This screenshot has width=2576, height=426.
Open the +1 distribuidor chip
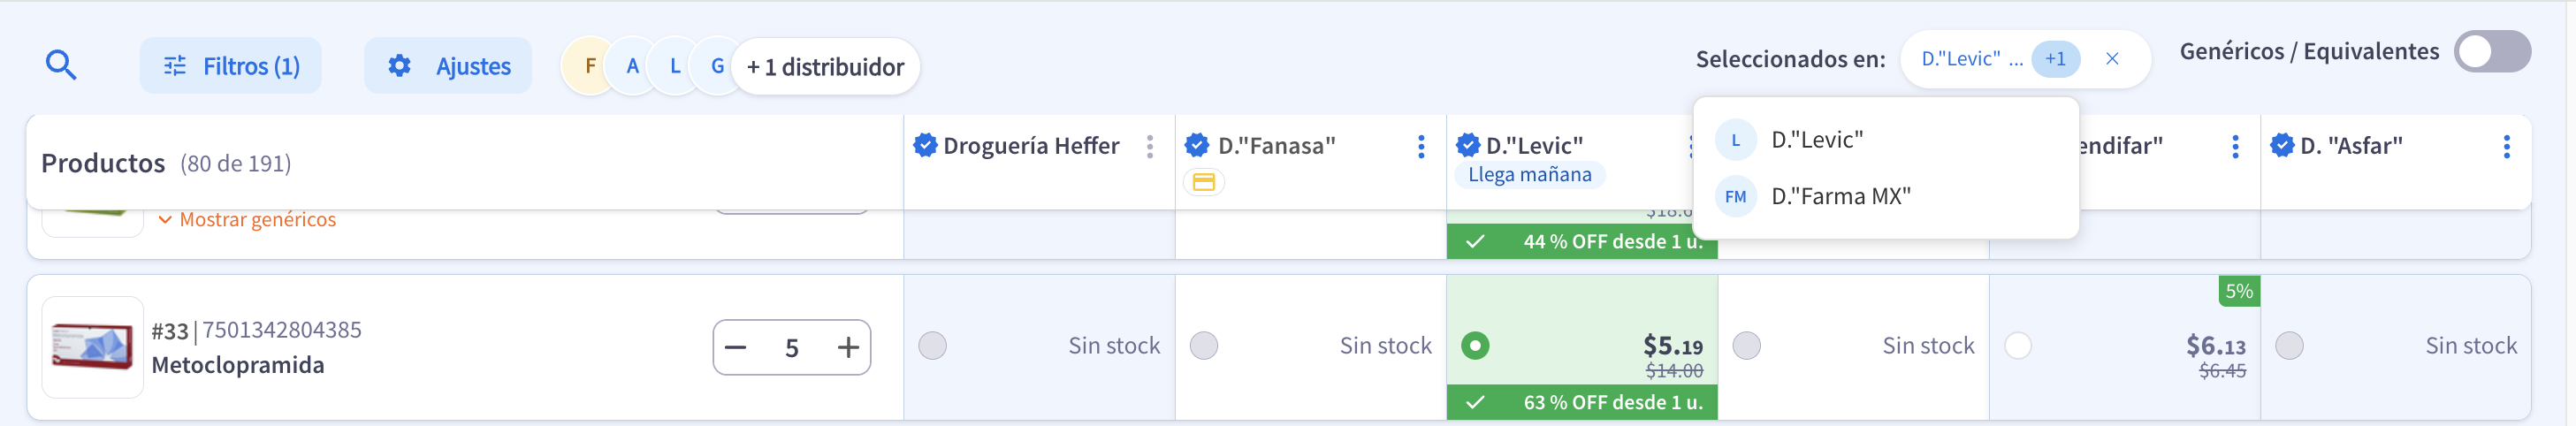(x=825, y=67)
